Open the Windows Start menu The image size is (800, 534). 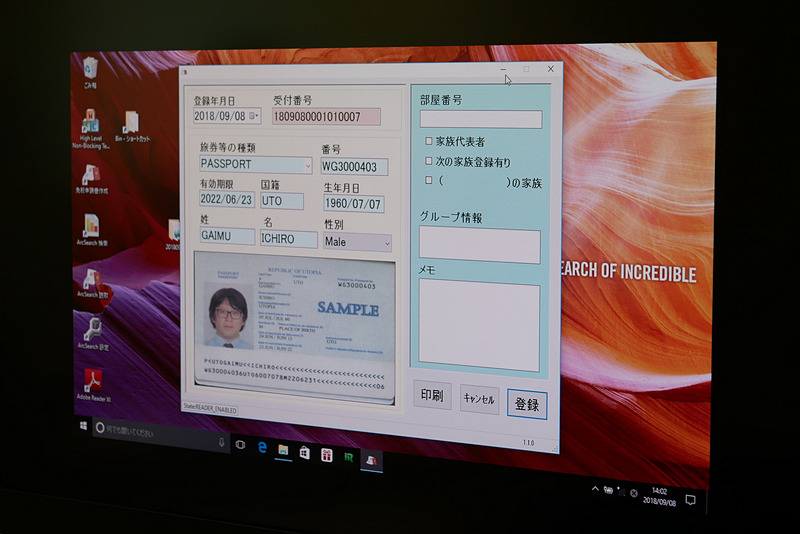(83, 426)
